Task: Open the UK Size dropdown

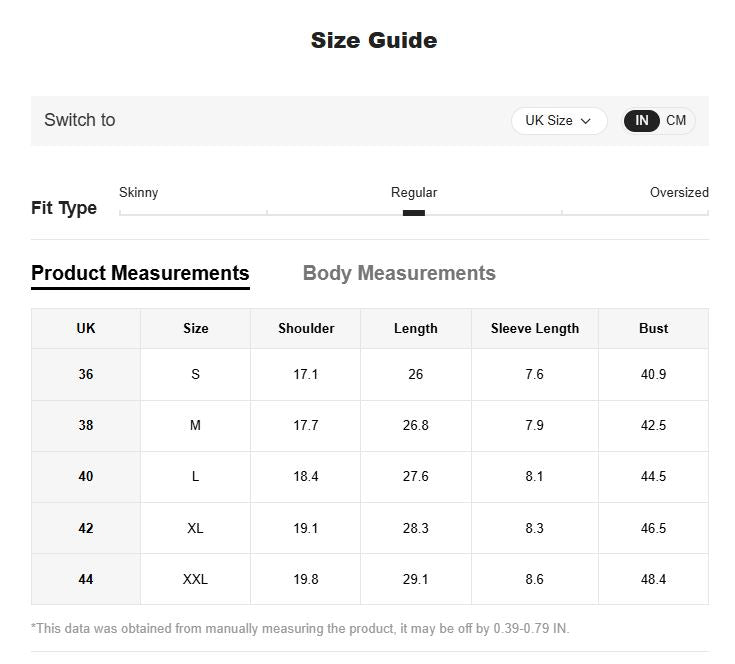Action: [559, 121]
